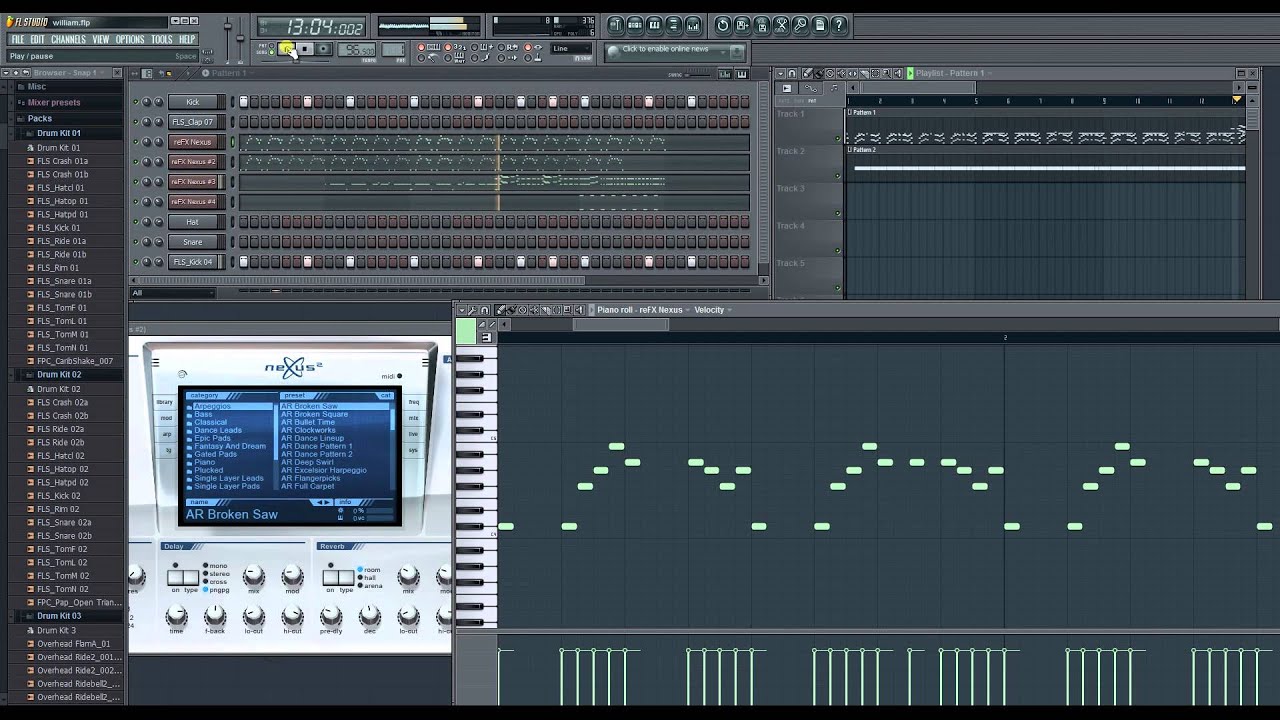Select the reFX Nexus #2 channel
The height and width of the screenshot is (720, 1280).
(x=193, y=162)
